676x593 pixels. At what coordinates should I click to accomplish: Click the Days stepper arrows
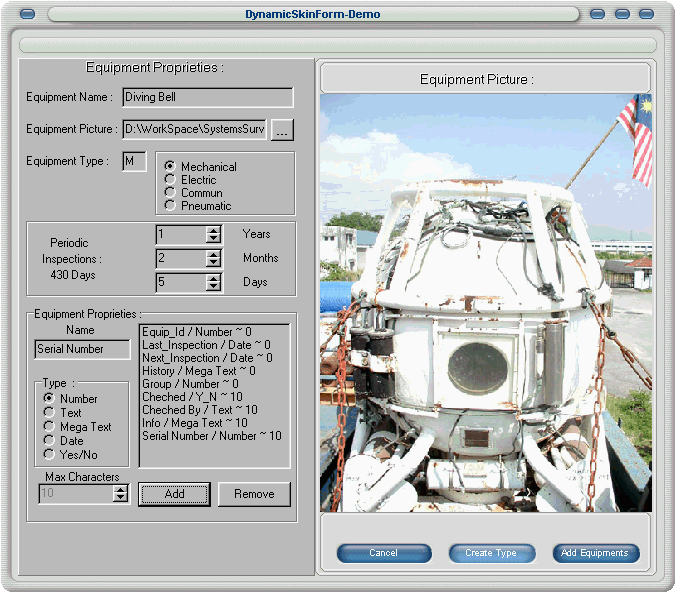pyautogui.click(x=213, y=282)
